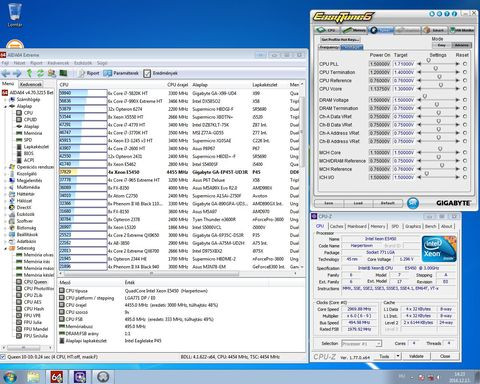Click EasyTune6 round SR button
Image resolution: width=480 pixels, height=384 pixels.
(x=413, y=203)
